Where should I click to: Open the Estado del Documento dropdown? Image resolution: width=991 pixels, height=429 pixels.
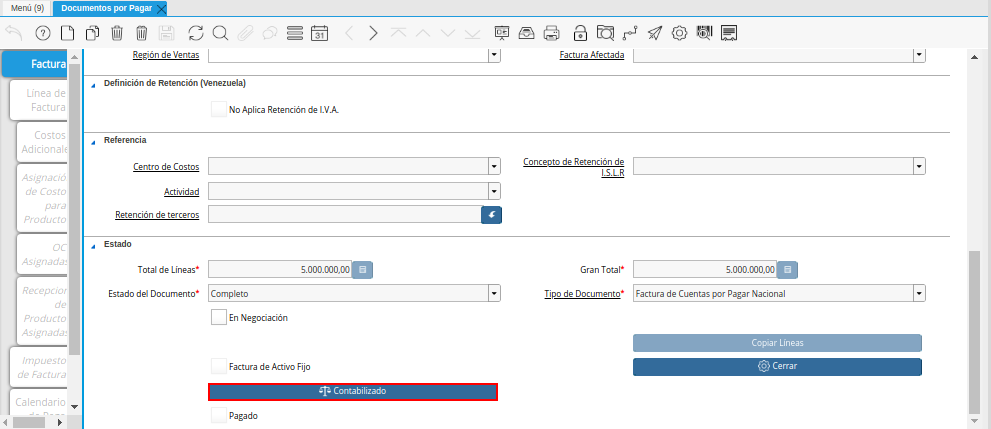tap(494, 294)
